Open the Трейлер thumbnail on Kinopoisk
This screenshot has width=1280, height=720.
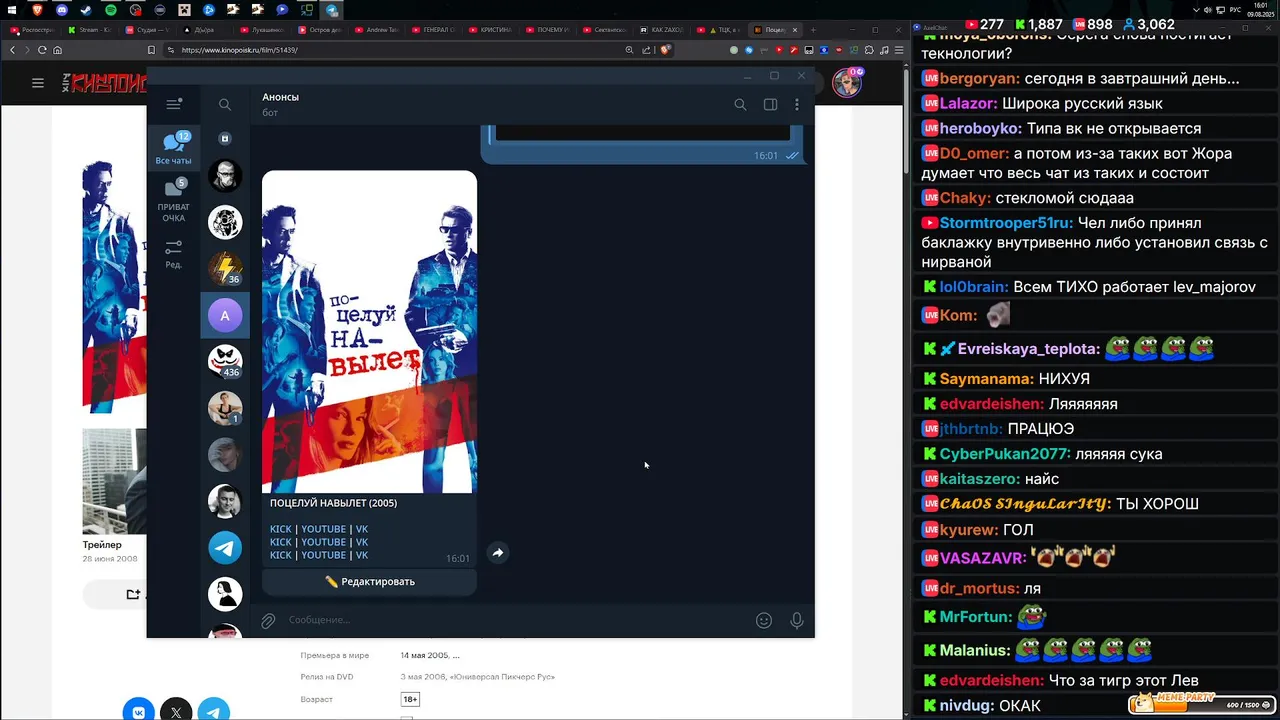[114, 482]
